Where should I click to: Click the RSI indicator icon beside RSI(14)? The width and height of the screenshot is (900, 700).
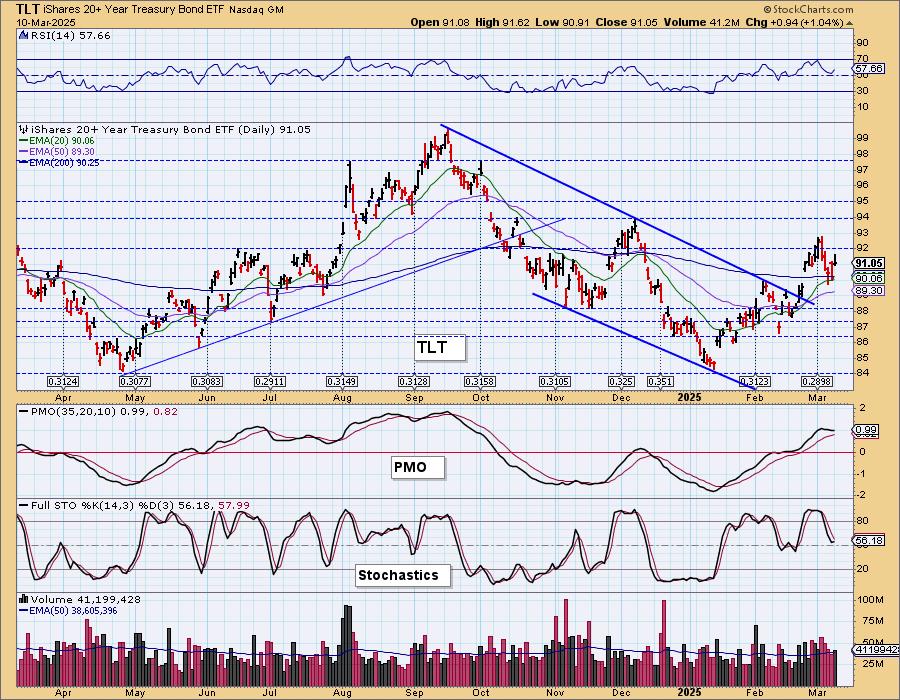tap(24, 36)
